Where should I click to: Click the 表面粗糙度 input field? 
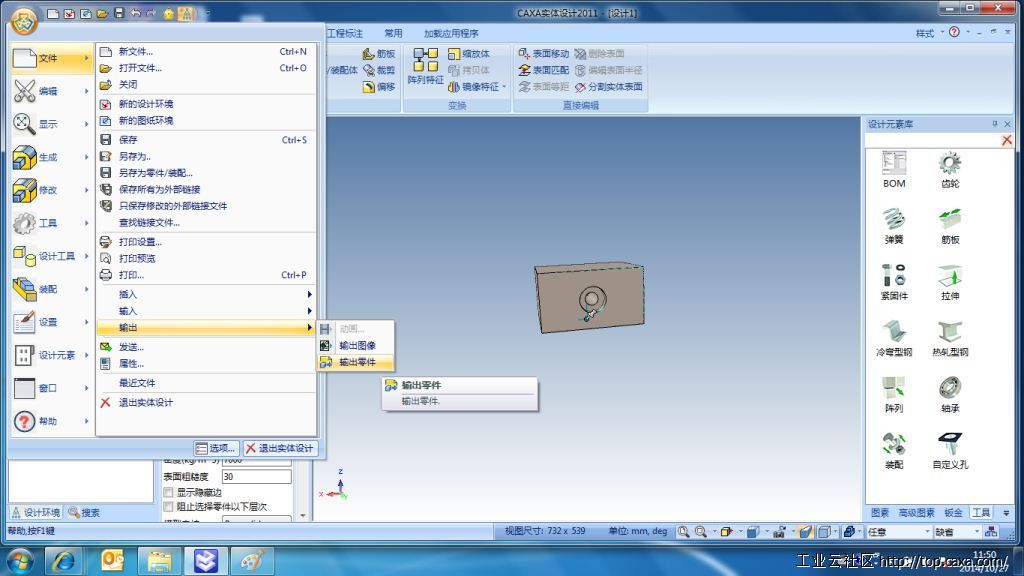pos(255,477)
